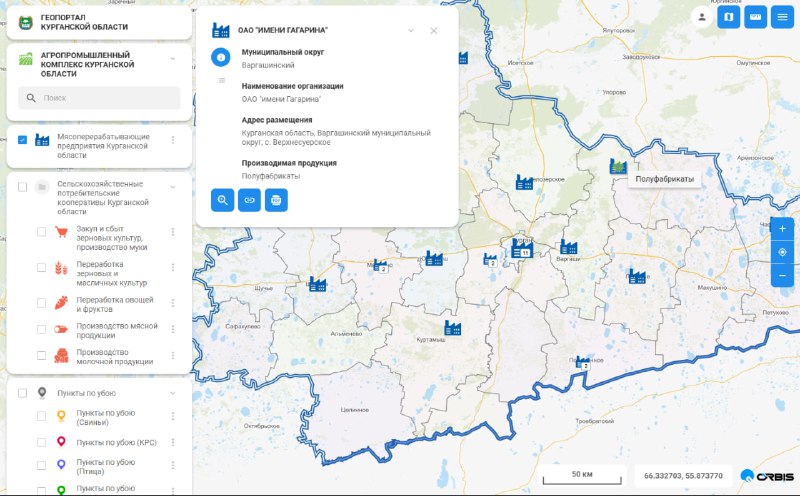Zoom in the map with plus button

click(x=782, y=229)
